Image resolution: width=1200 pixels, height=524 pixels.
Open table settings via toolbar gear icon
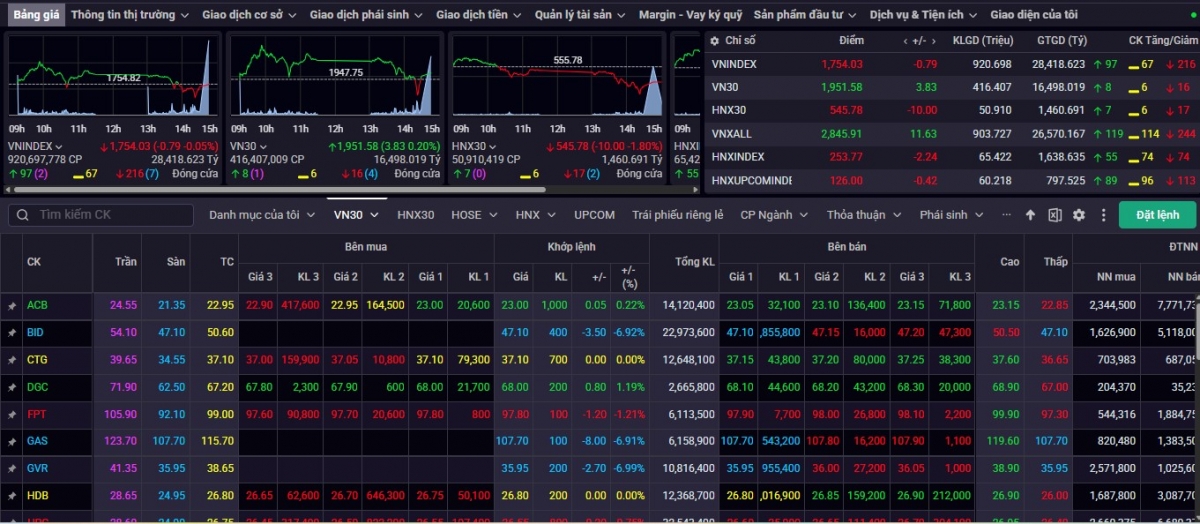click(1078, 215)
